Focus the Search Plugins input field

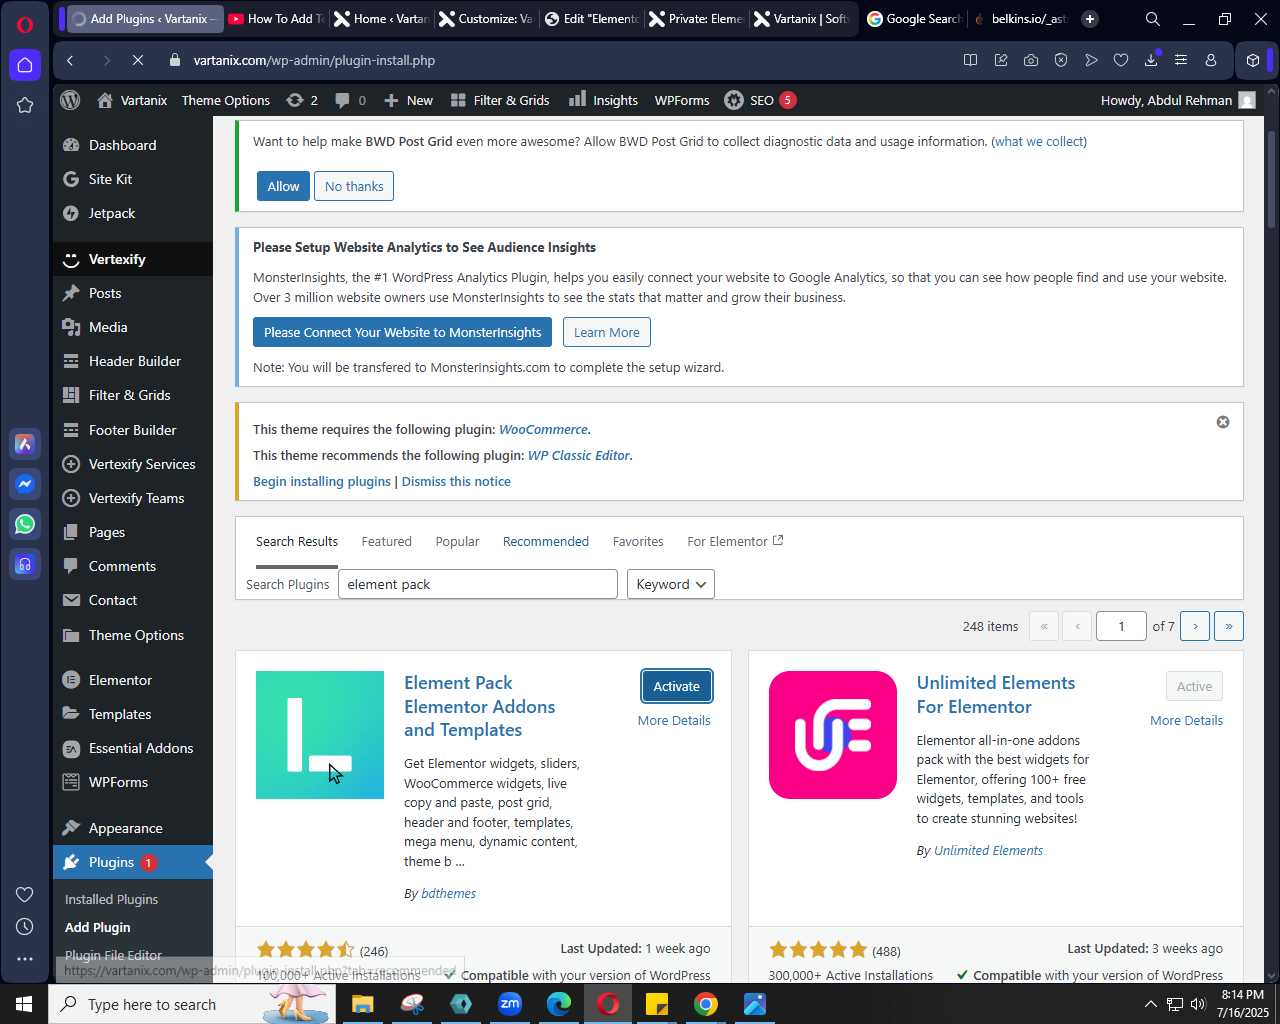point(478,584)
